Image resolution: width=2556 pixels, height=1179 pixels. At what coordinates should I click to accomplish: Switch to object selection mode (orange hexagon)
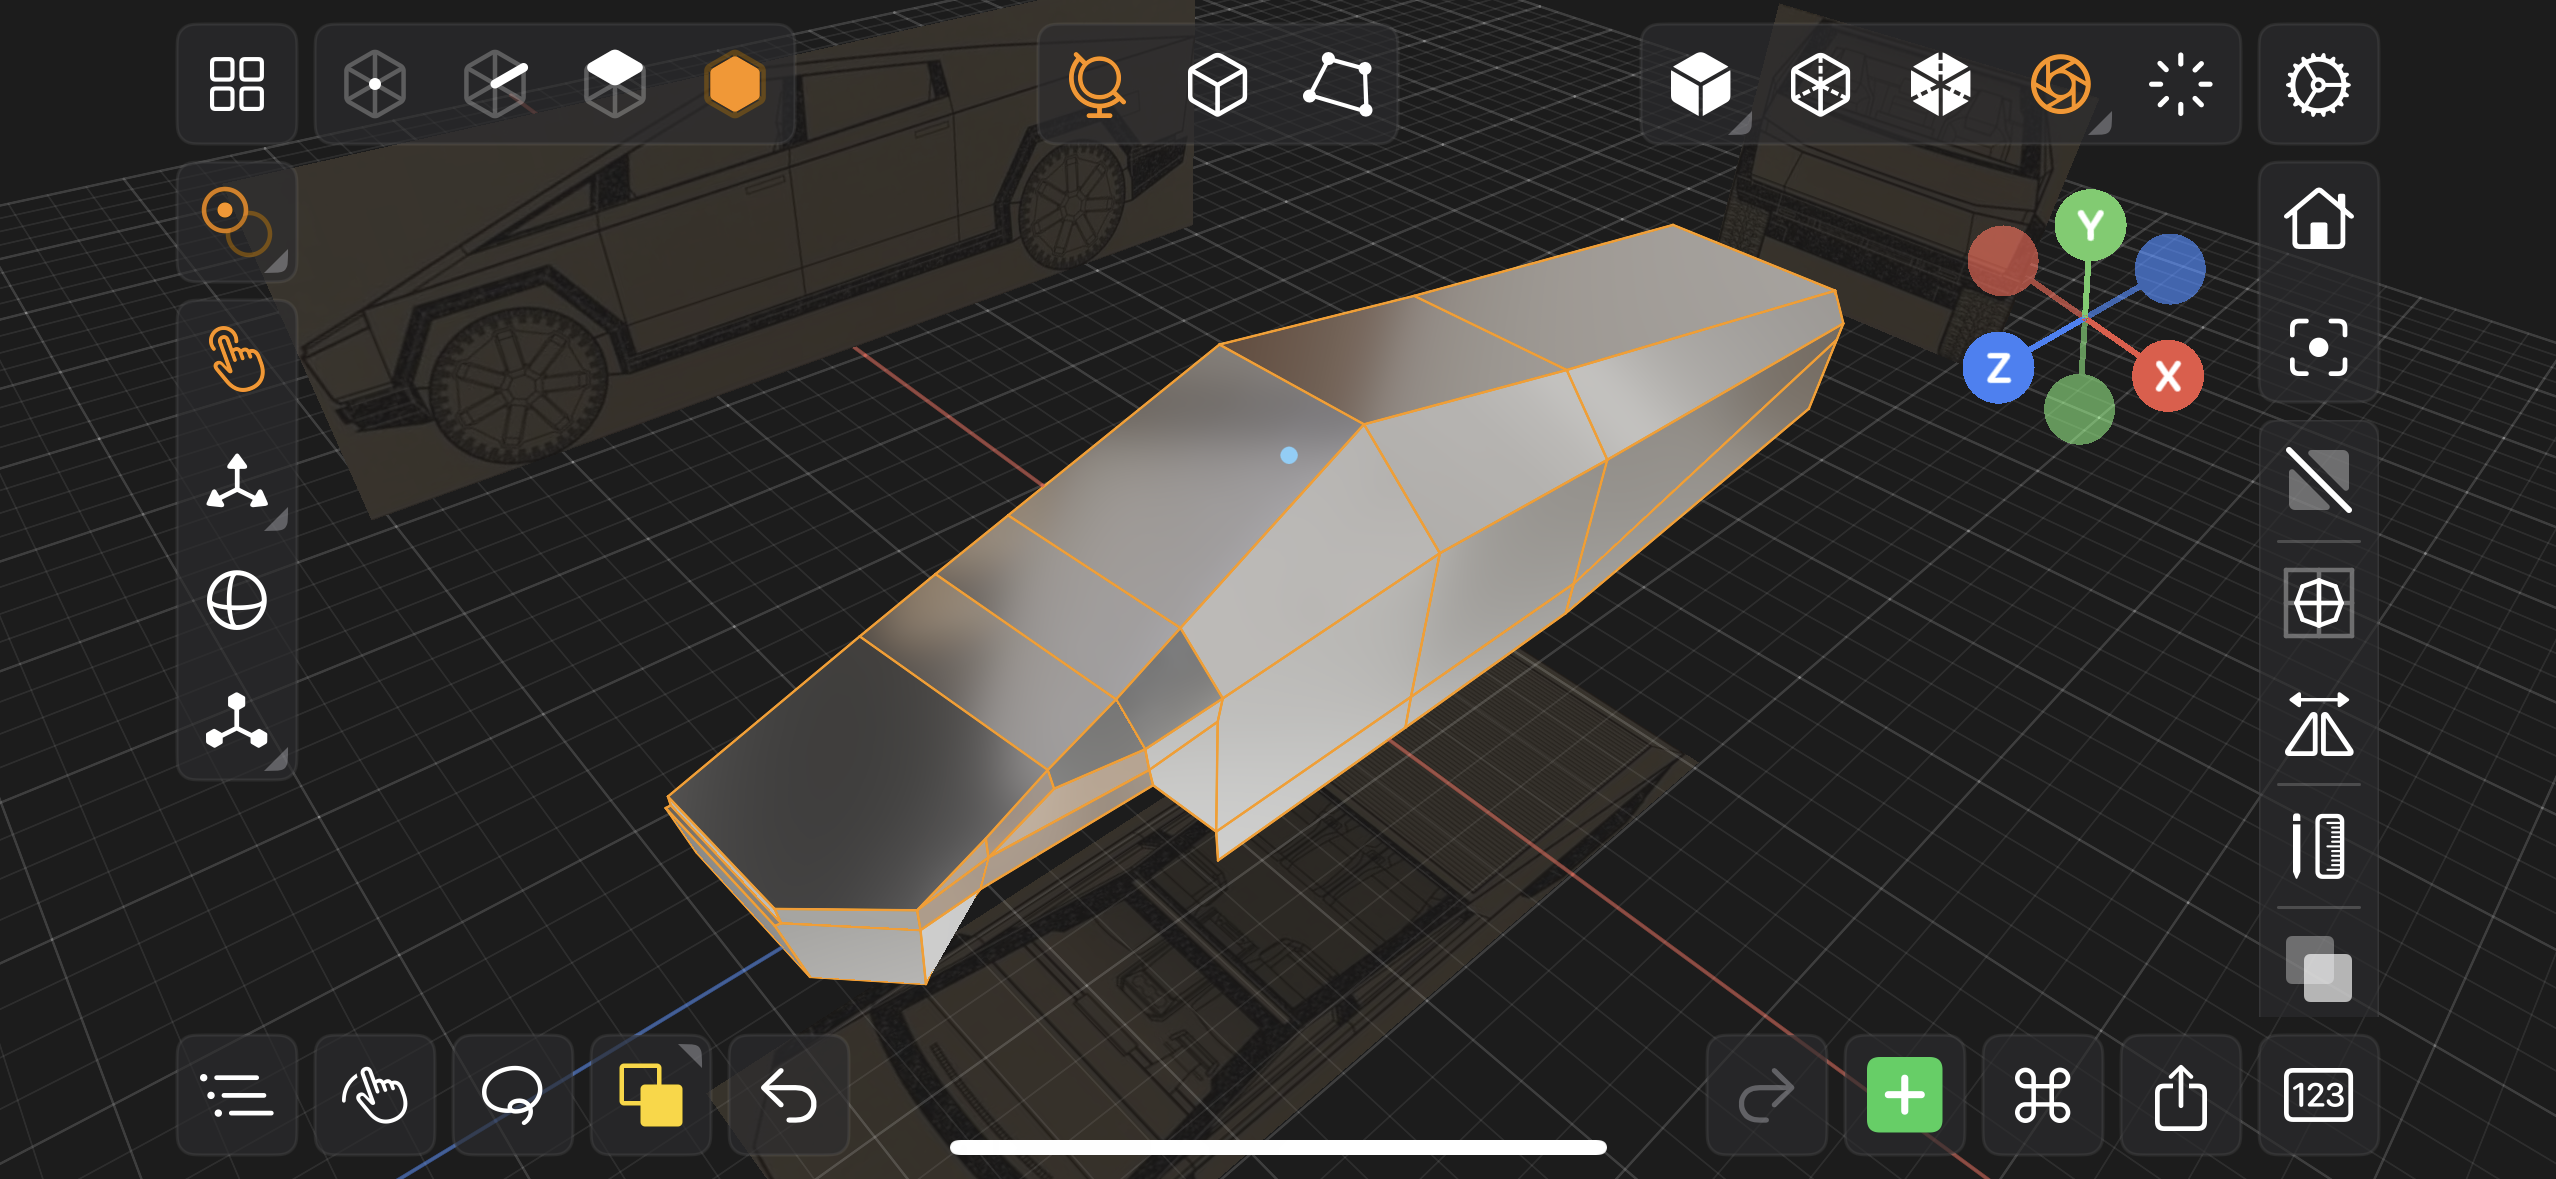point(735,84)
